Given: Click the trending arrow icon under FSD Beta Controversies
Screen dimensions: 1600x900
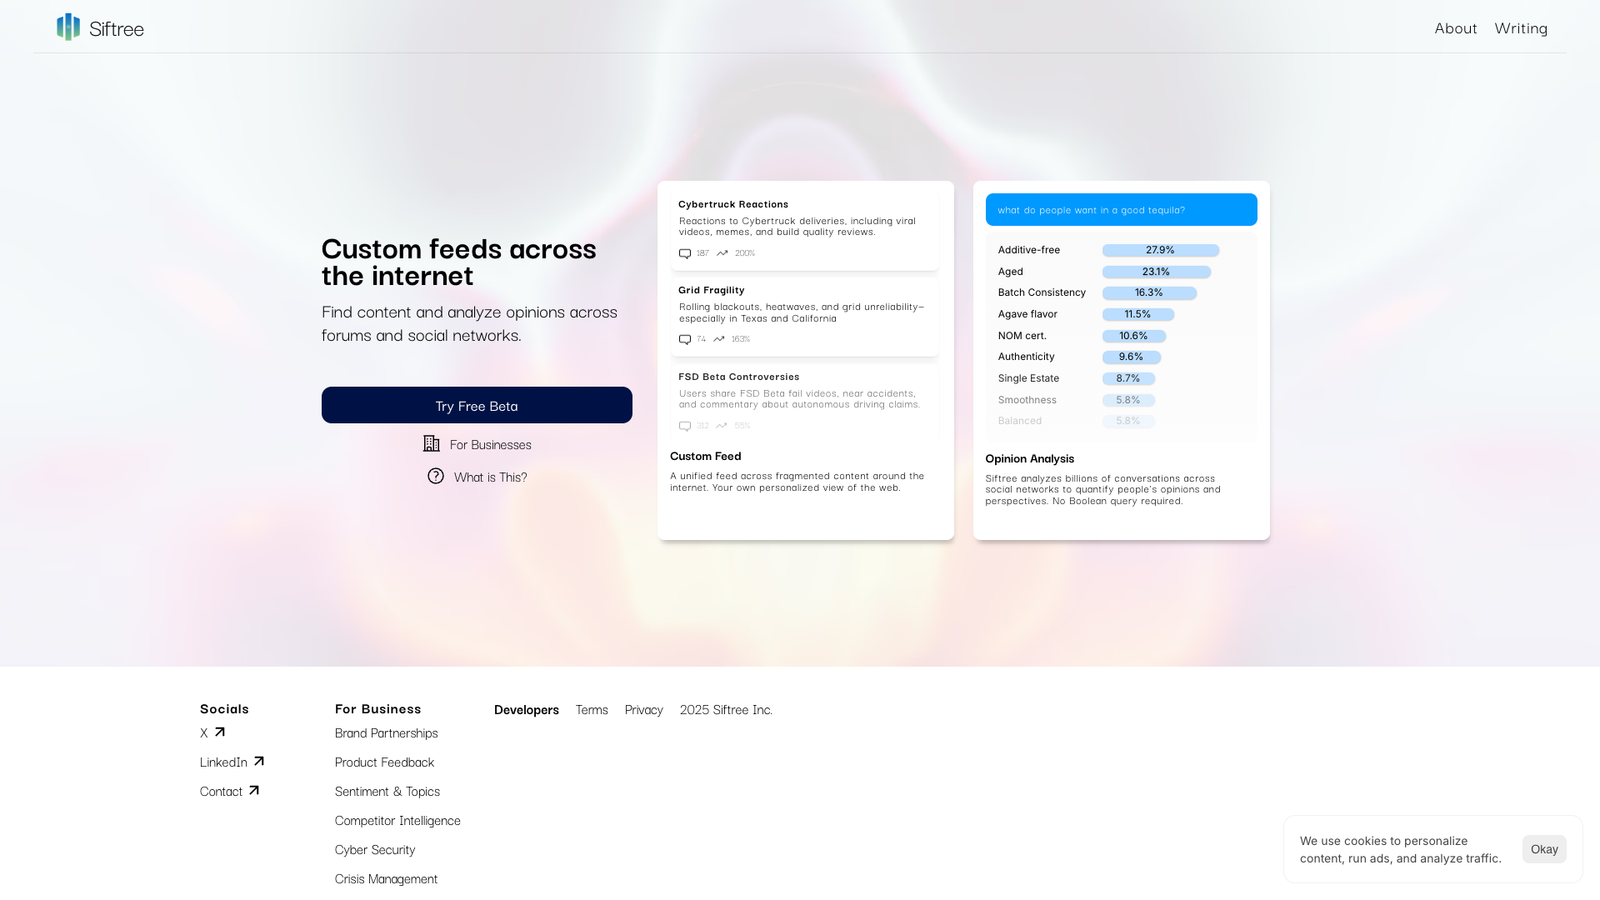Looking at the screenshot, I should 721,426.
